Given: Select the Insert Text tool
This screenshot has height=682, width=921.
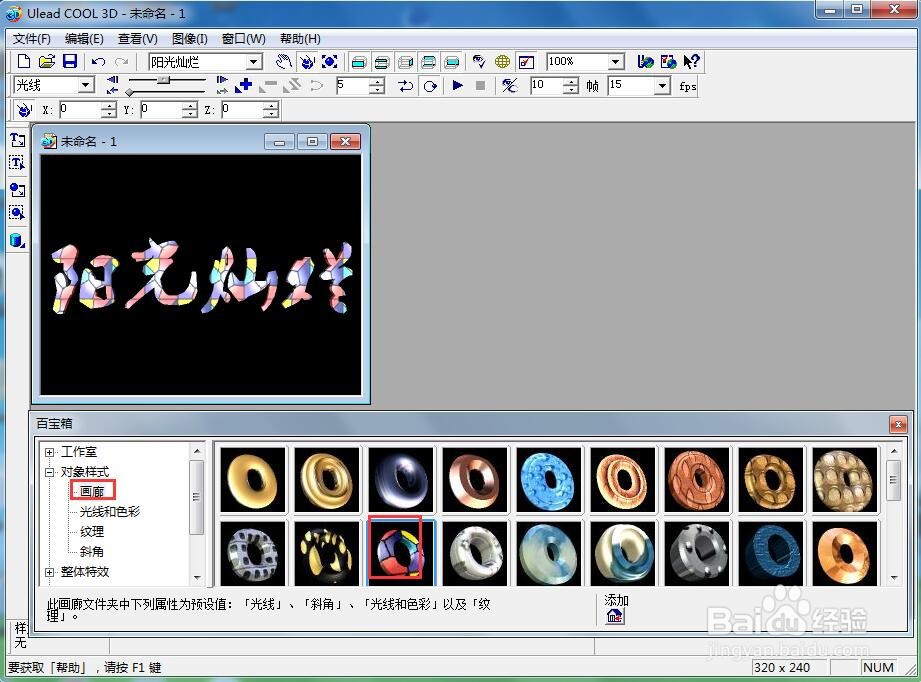Looking at the screenshot, I should tap(17, 140).
